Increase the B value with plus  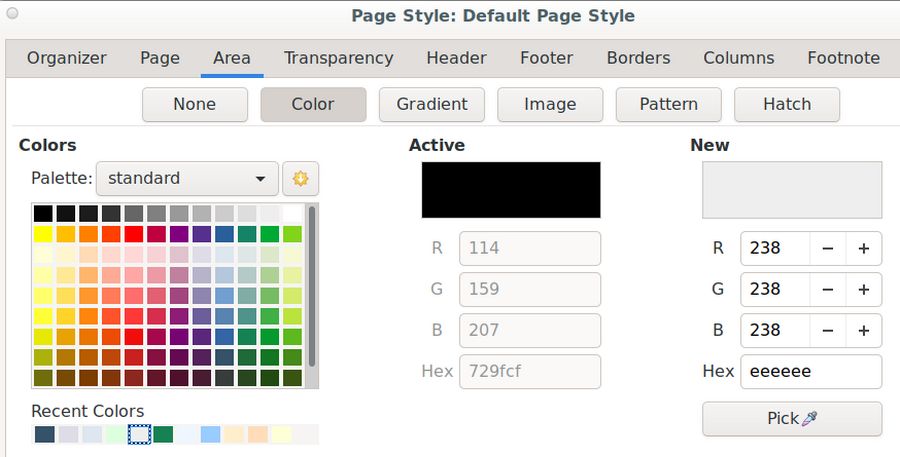click(863, 330)
